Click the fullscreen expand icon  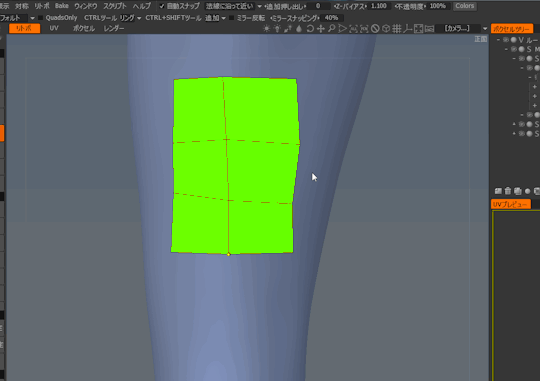tap(418, 29)
